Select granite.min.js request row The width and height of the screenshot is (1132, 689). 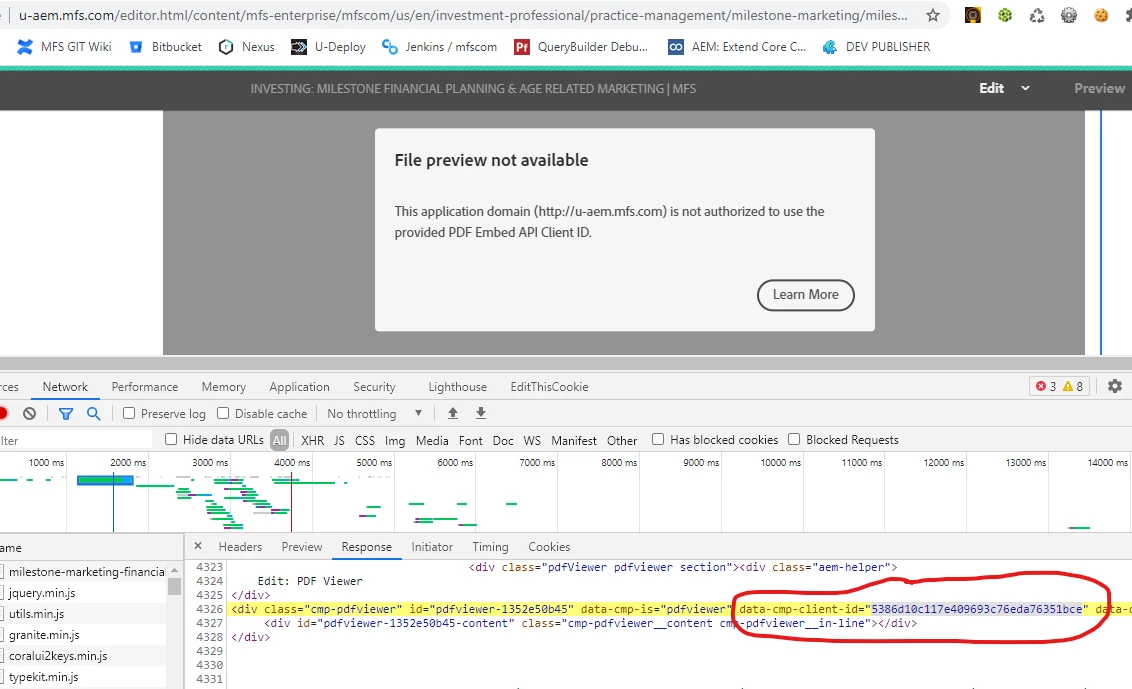coord(83,635)
